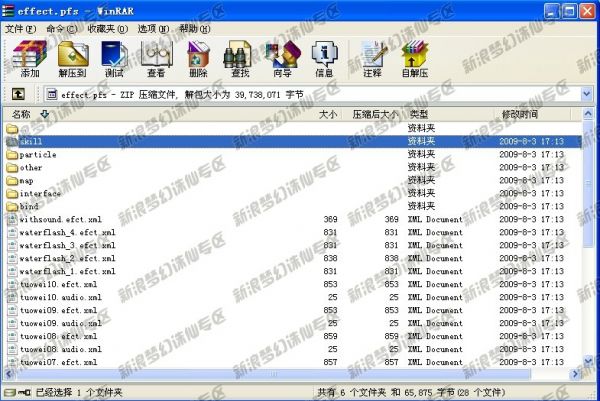Open the 收藏夹(O) menu
Image resolution: width=600 pixels, height=401 pixels.
pos(107,29)
